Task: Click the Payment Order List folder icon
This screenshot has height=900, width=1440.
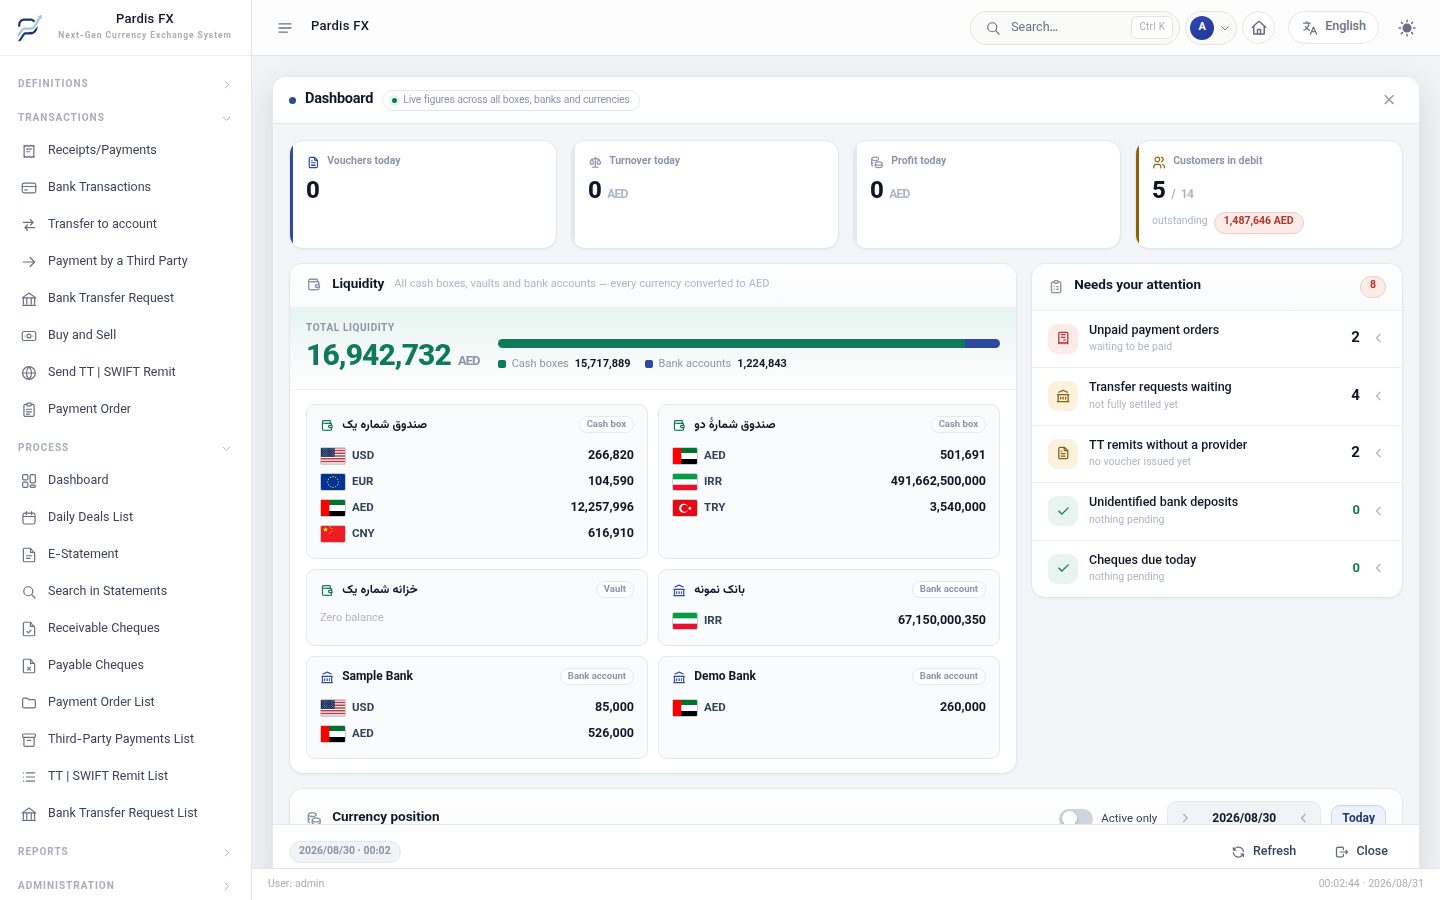Action: (x=29, y=703)
